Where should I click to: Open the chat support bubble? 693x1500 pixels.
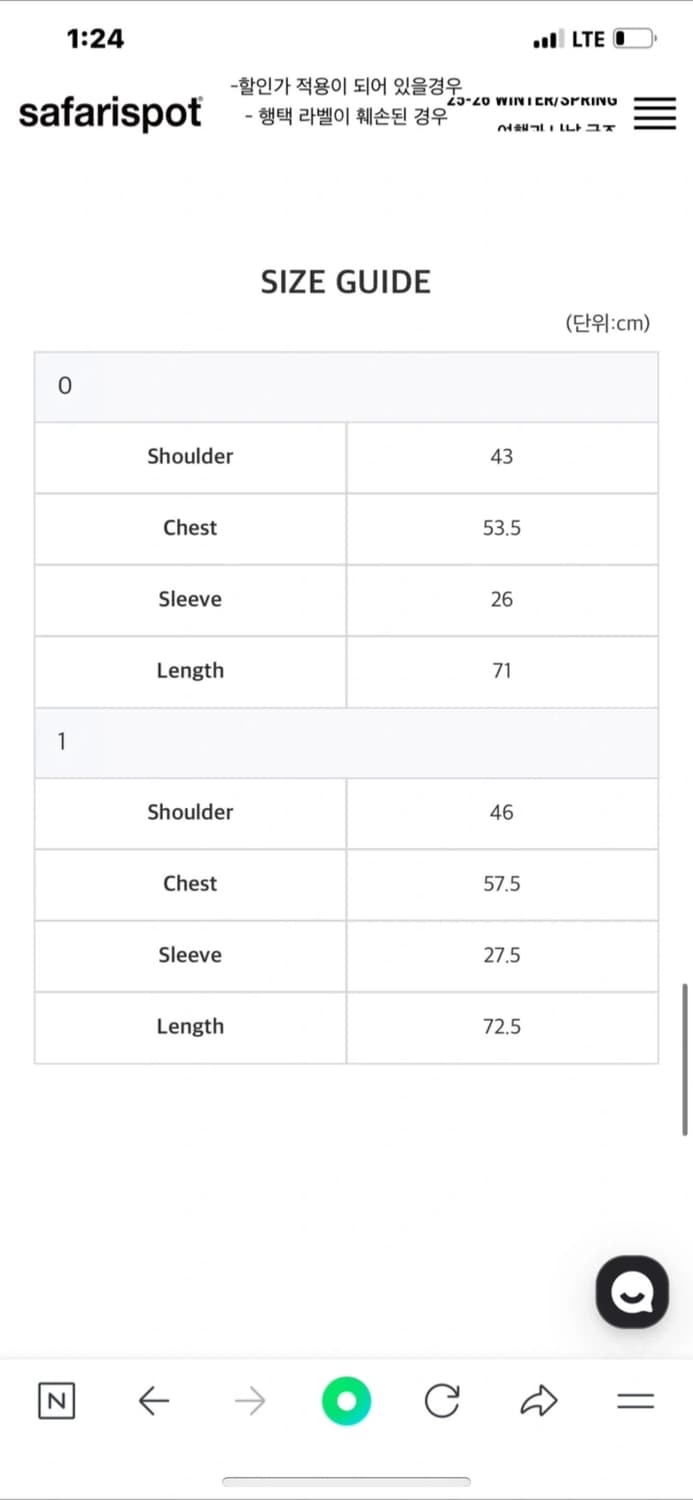[632, 1292]
